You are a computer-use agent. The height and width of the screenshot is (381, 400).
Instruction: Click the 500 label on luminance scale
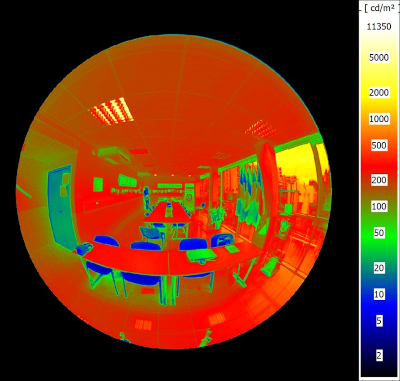[x=379, y=145]
